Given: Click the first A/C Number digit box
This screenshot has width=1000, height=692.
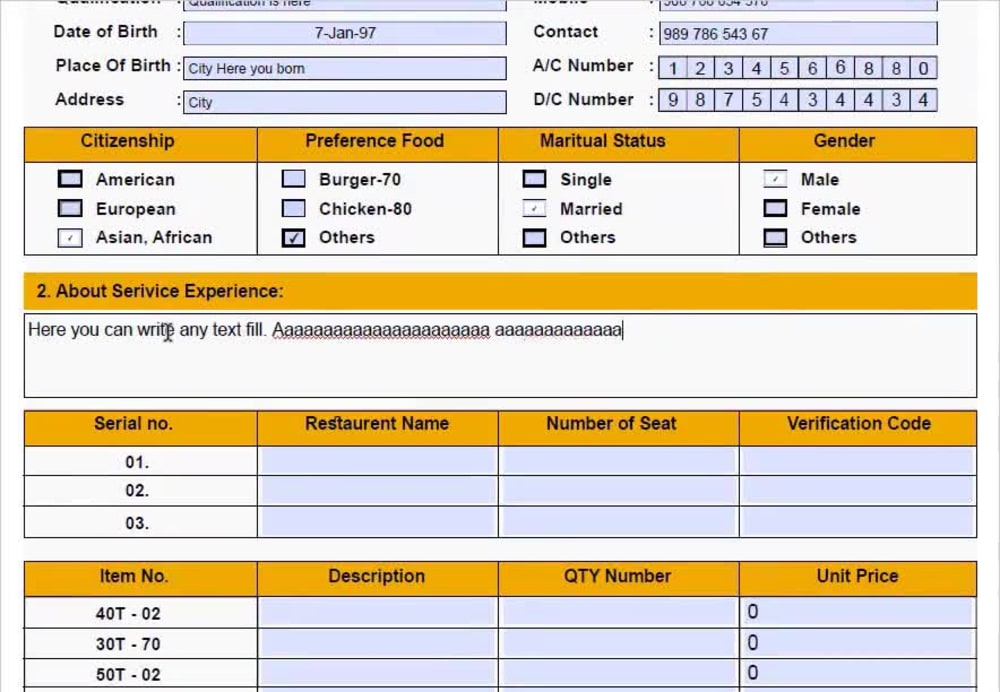Looking at the screenshot, I should pyautogui.click(x=673, y=67).
